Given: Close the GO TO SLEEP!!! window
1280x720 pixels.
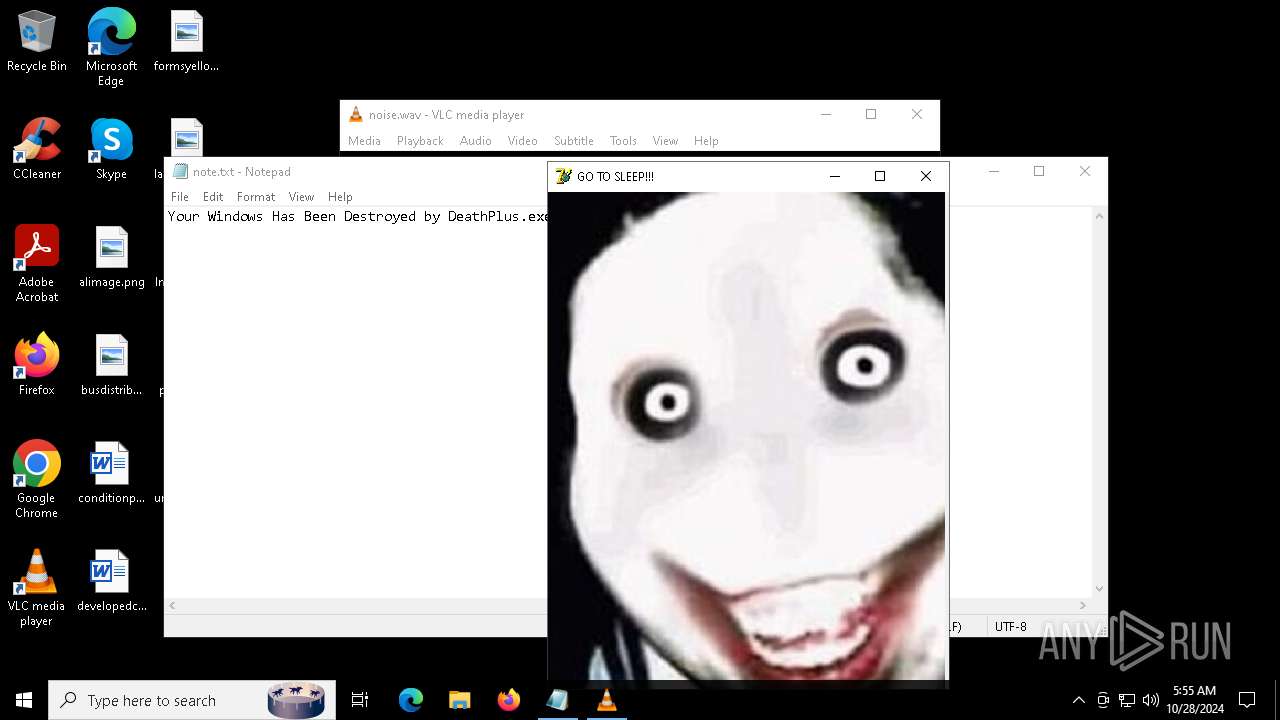Looking at the screenshot, I should (926, 176).
